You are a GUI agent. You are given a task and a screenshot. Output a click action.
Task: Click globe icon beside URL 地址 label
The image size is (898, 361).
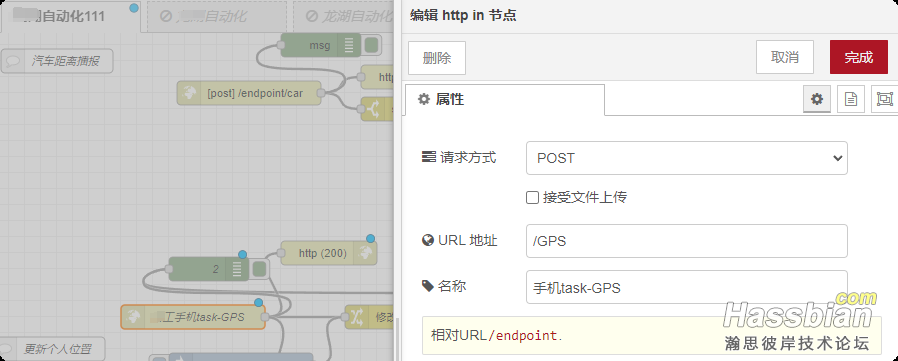point(427,241)
